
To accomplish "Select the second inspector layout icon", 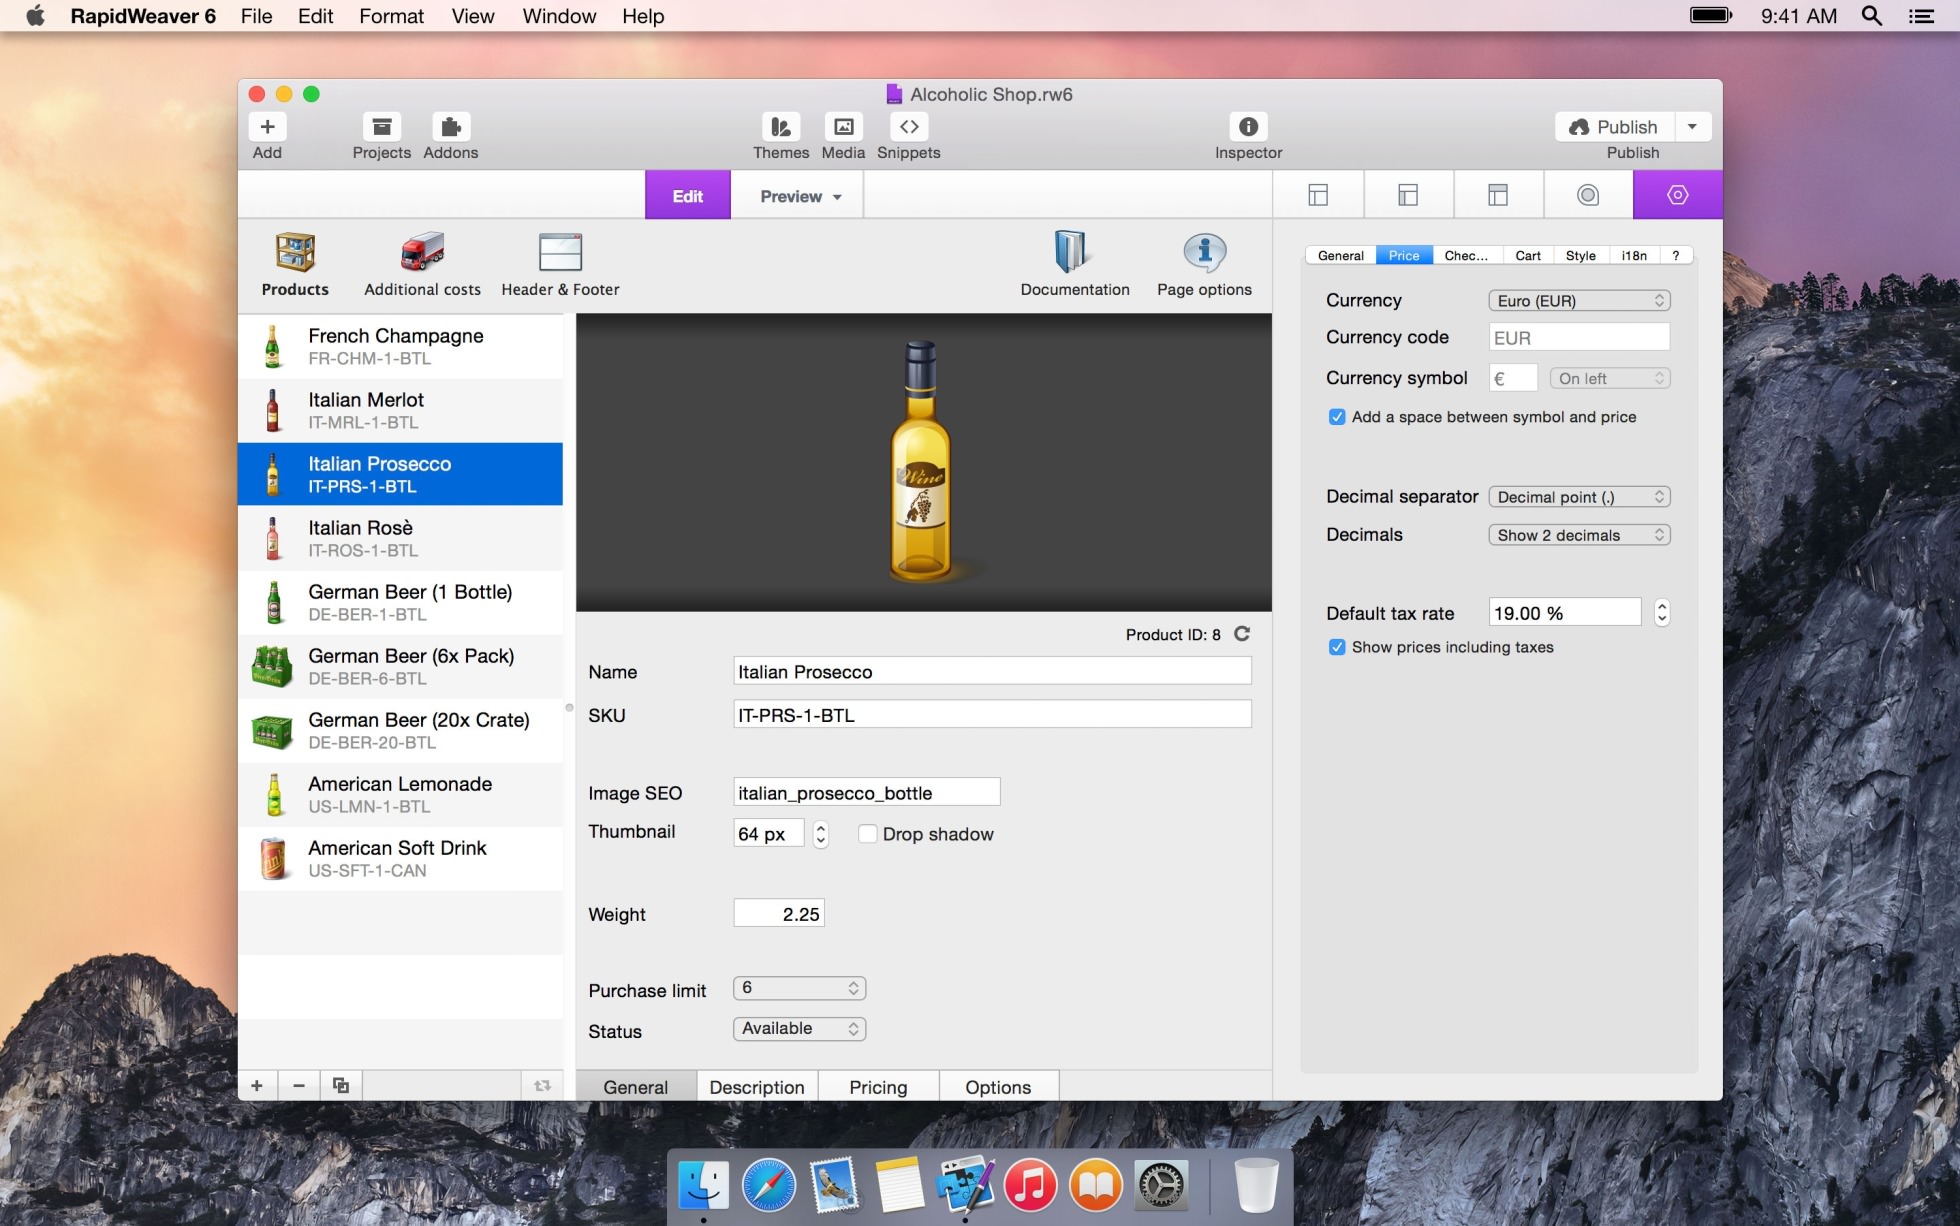I will pyautogui.click(x=1408, y=195).
